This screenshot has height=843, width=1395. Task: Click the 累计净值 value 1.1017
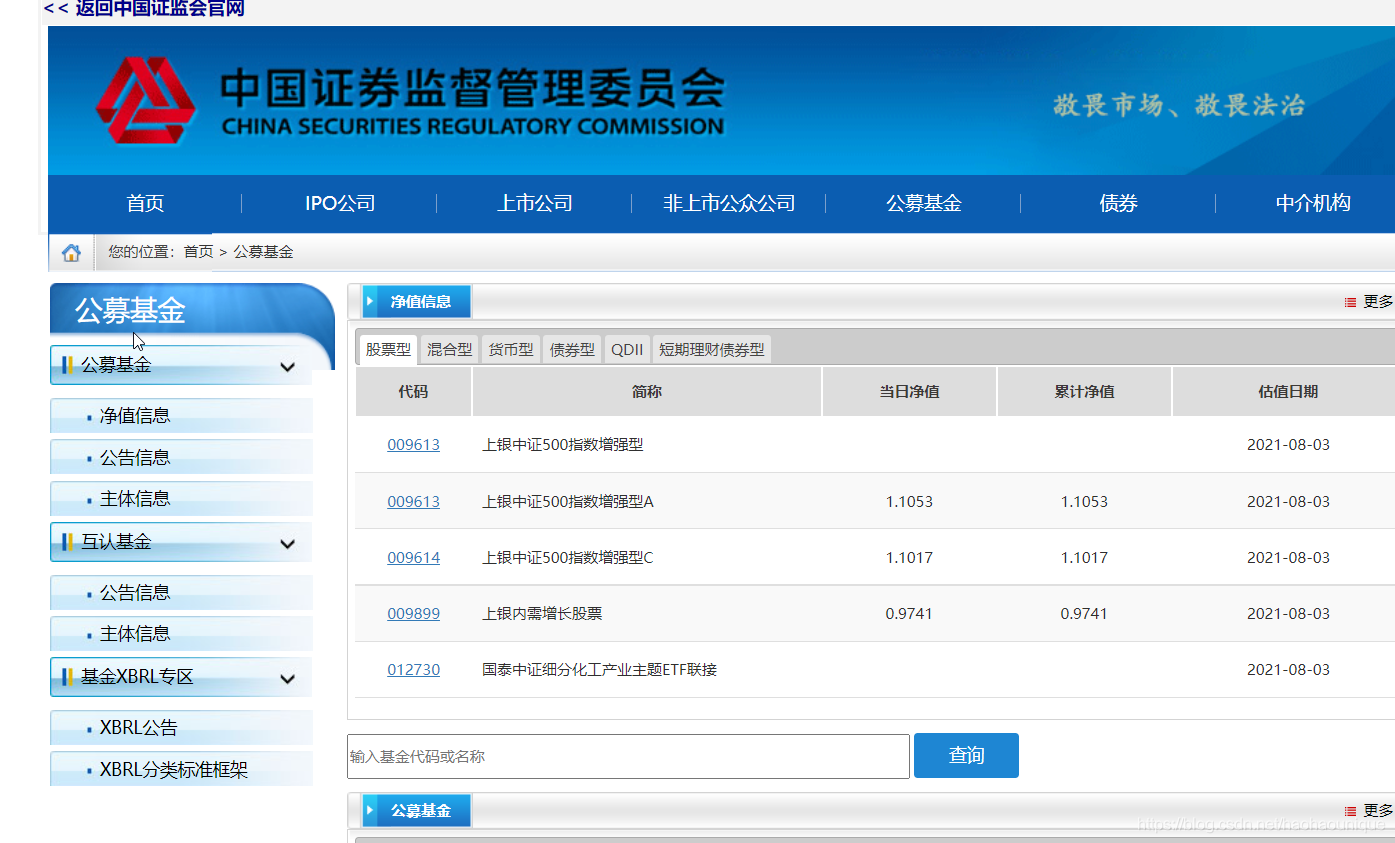pyautogui.click(x=1084, y=558)
